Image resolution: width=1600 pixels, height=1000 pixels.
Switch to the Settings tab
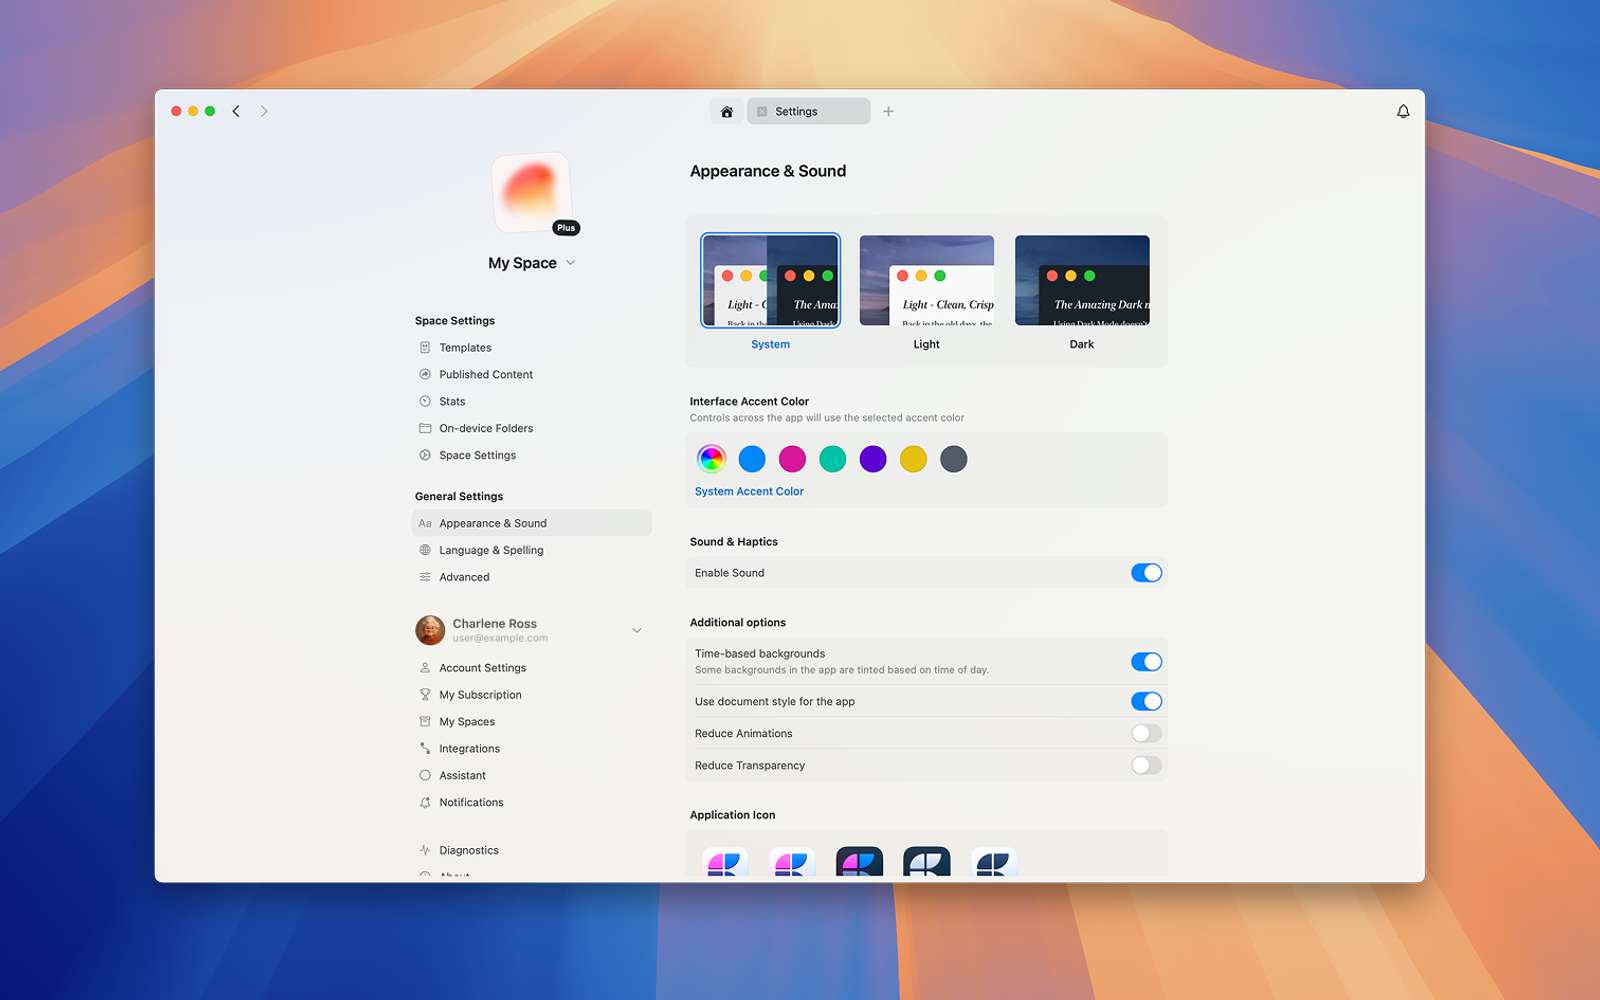(x=808, y=112)
